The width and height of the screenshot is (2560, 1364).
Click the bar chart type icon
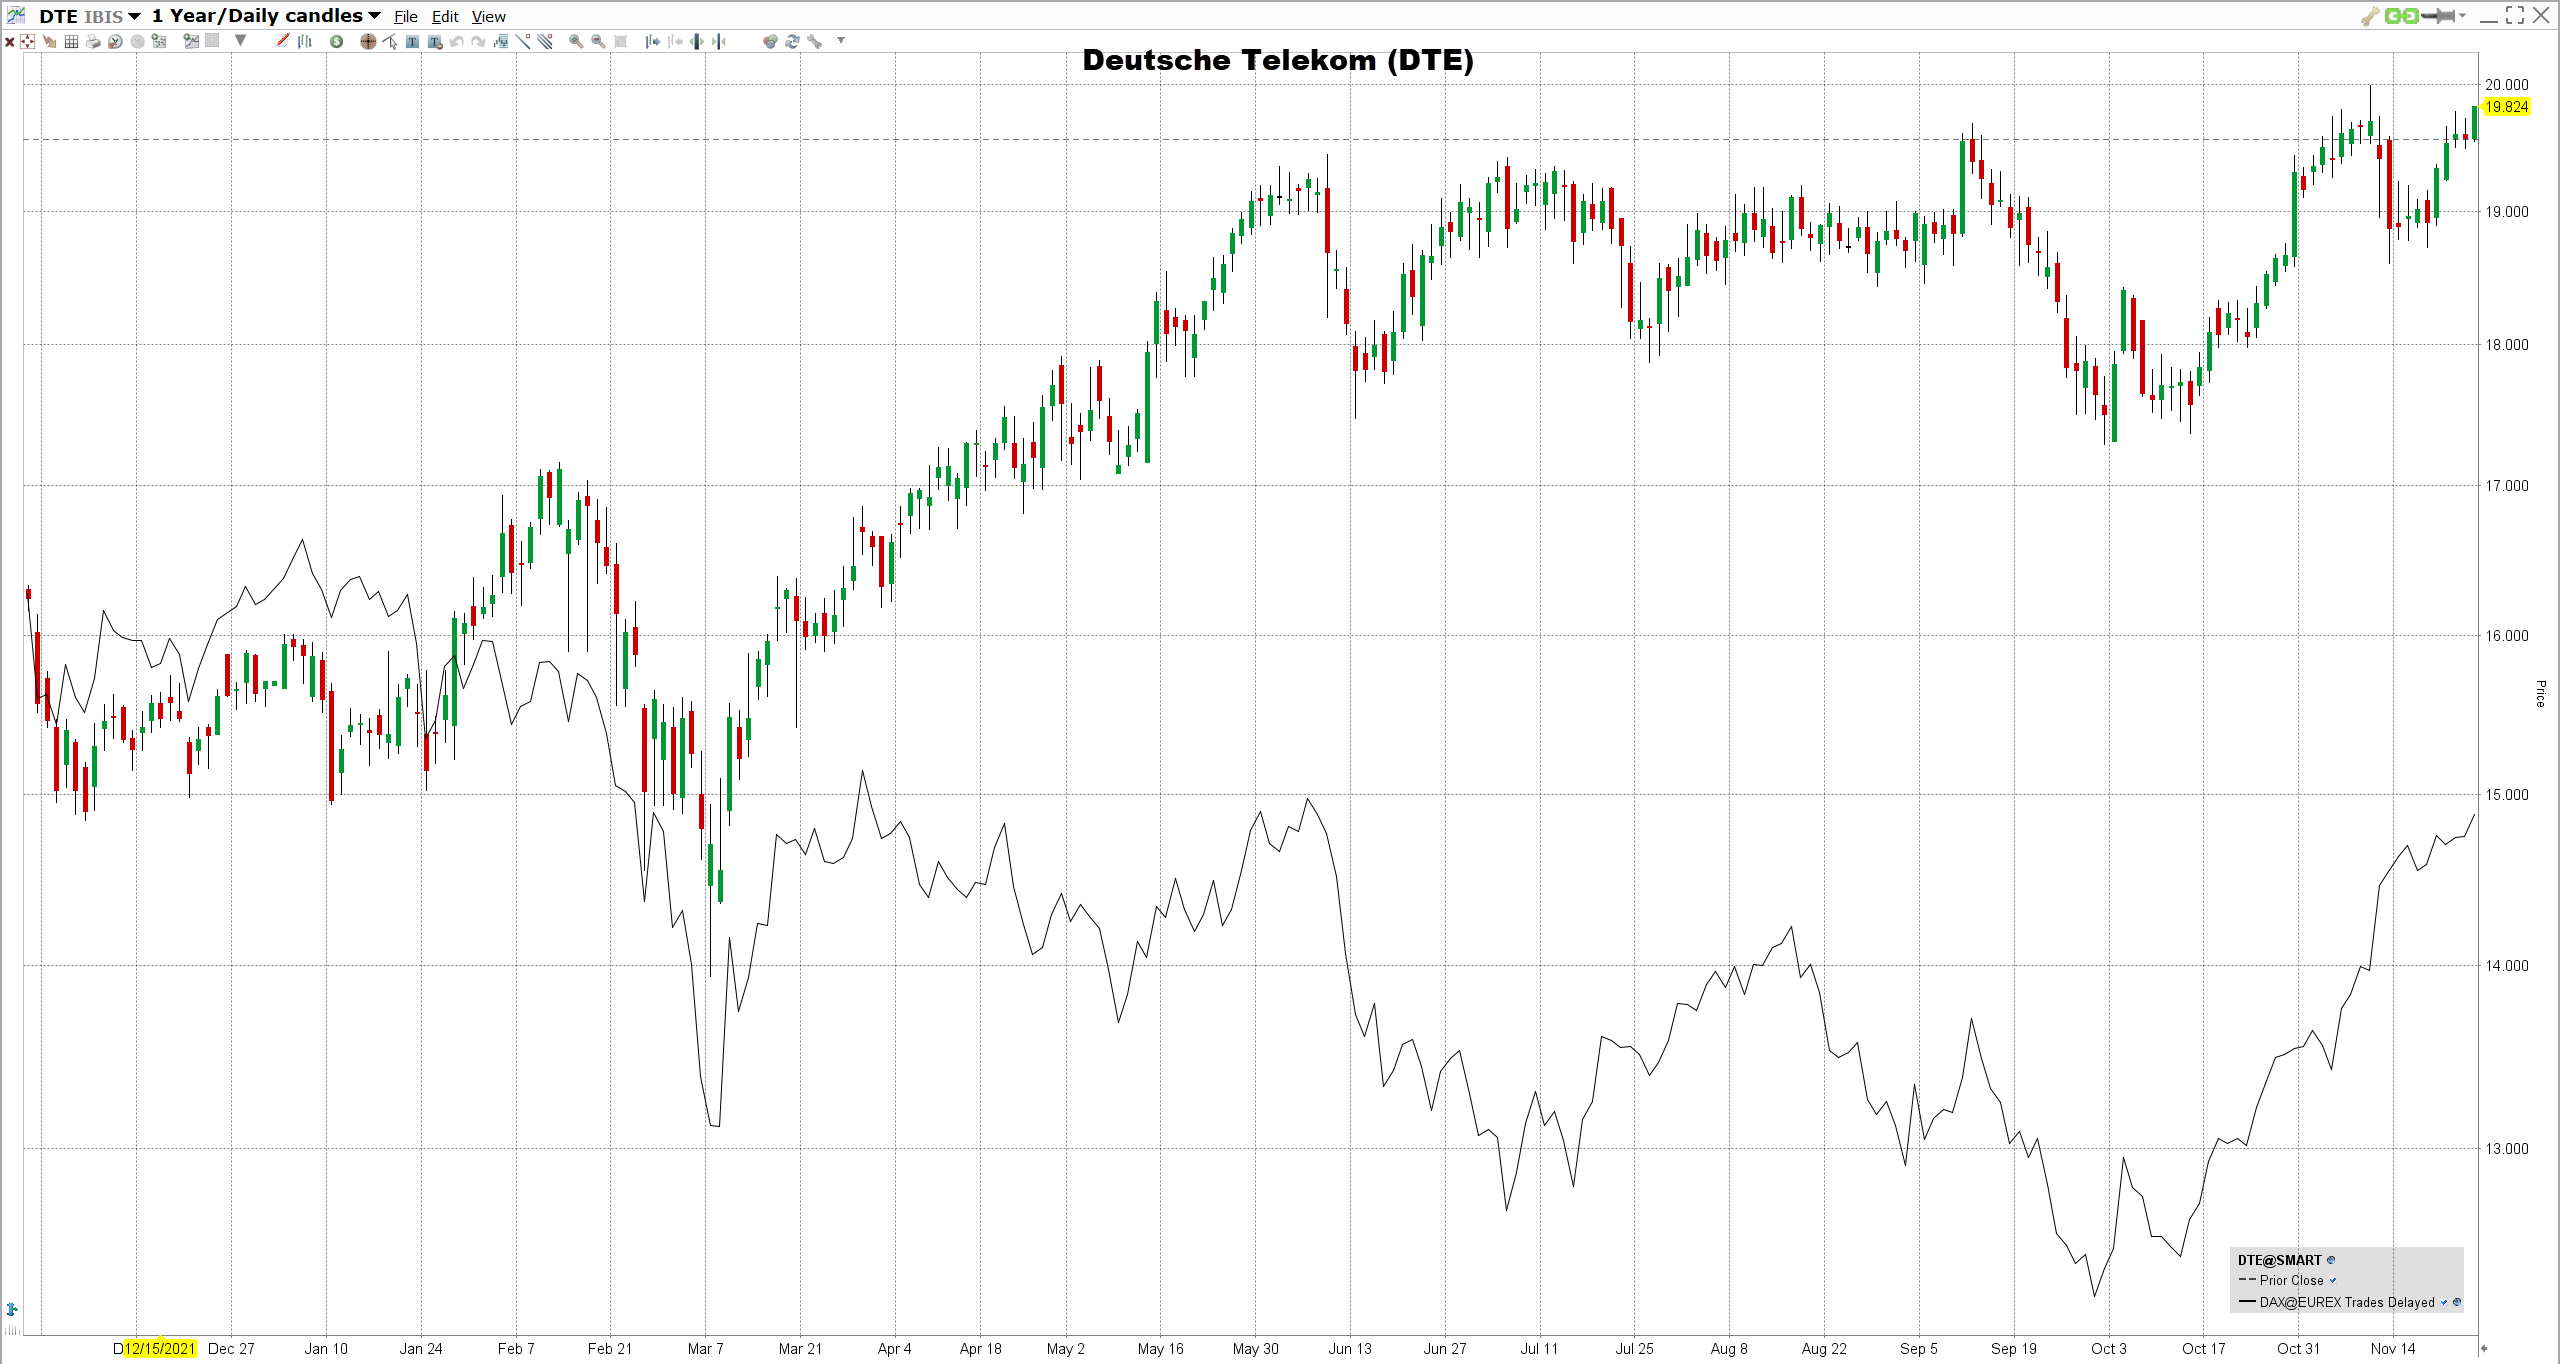305,41
